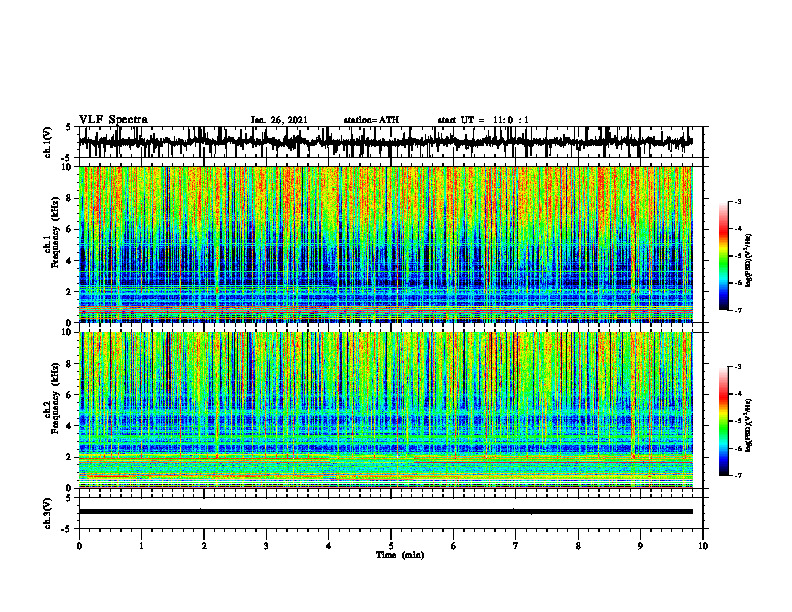The height and width of the screenshot is (612, 792).
Task: Click the time axis tick label "6"
Action: pos(454,546)
